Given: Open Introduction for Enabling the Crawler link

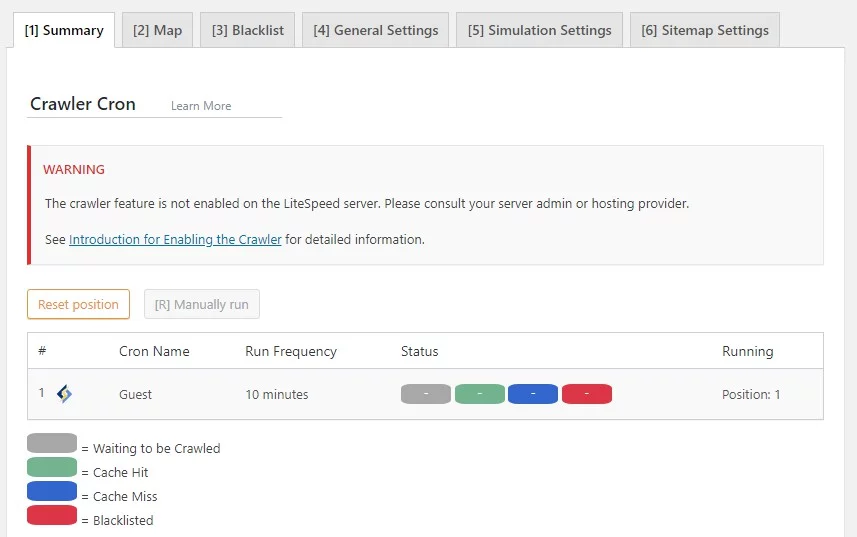Looking at the screenshot, I should pos(175,239).
